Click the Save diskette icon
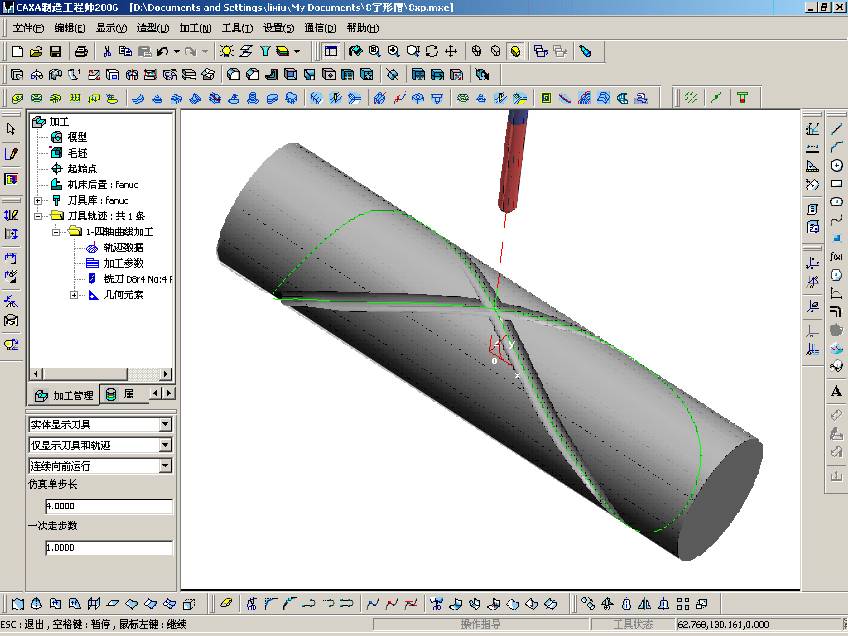Screen dimensions: 848x636 [x=55, y=51]
